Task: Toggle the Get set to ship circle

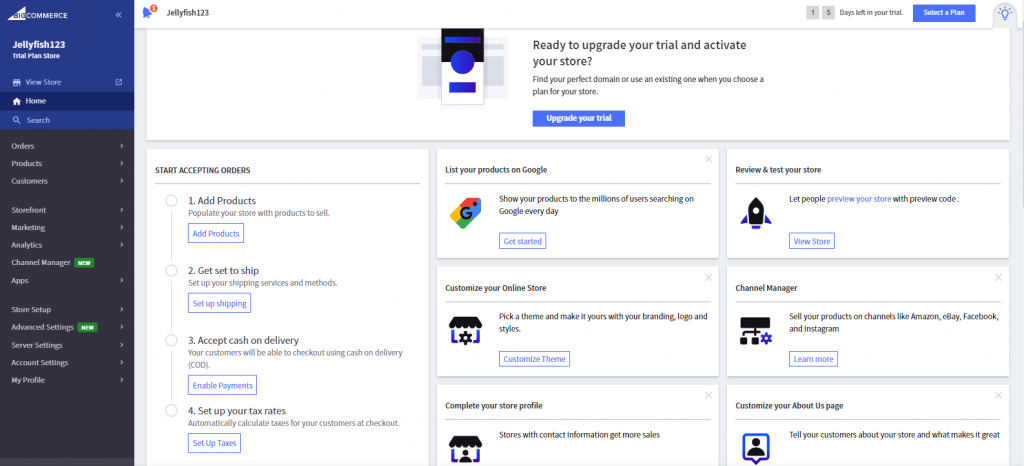Action: click(x=172, y=270)
